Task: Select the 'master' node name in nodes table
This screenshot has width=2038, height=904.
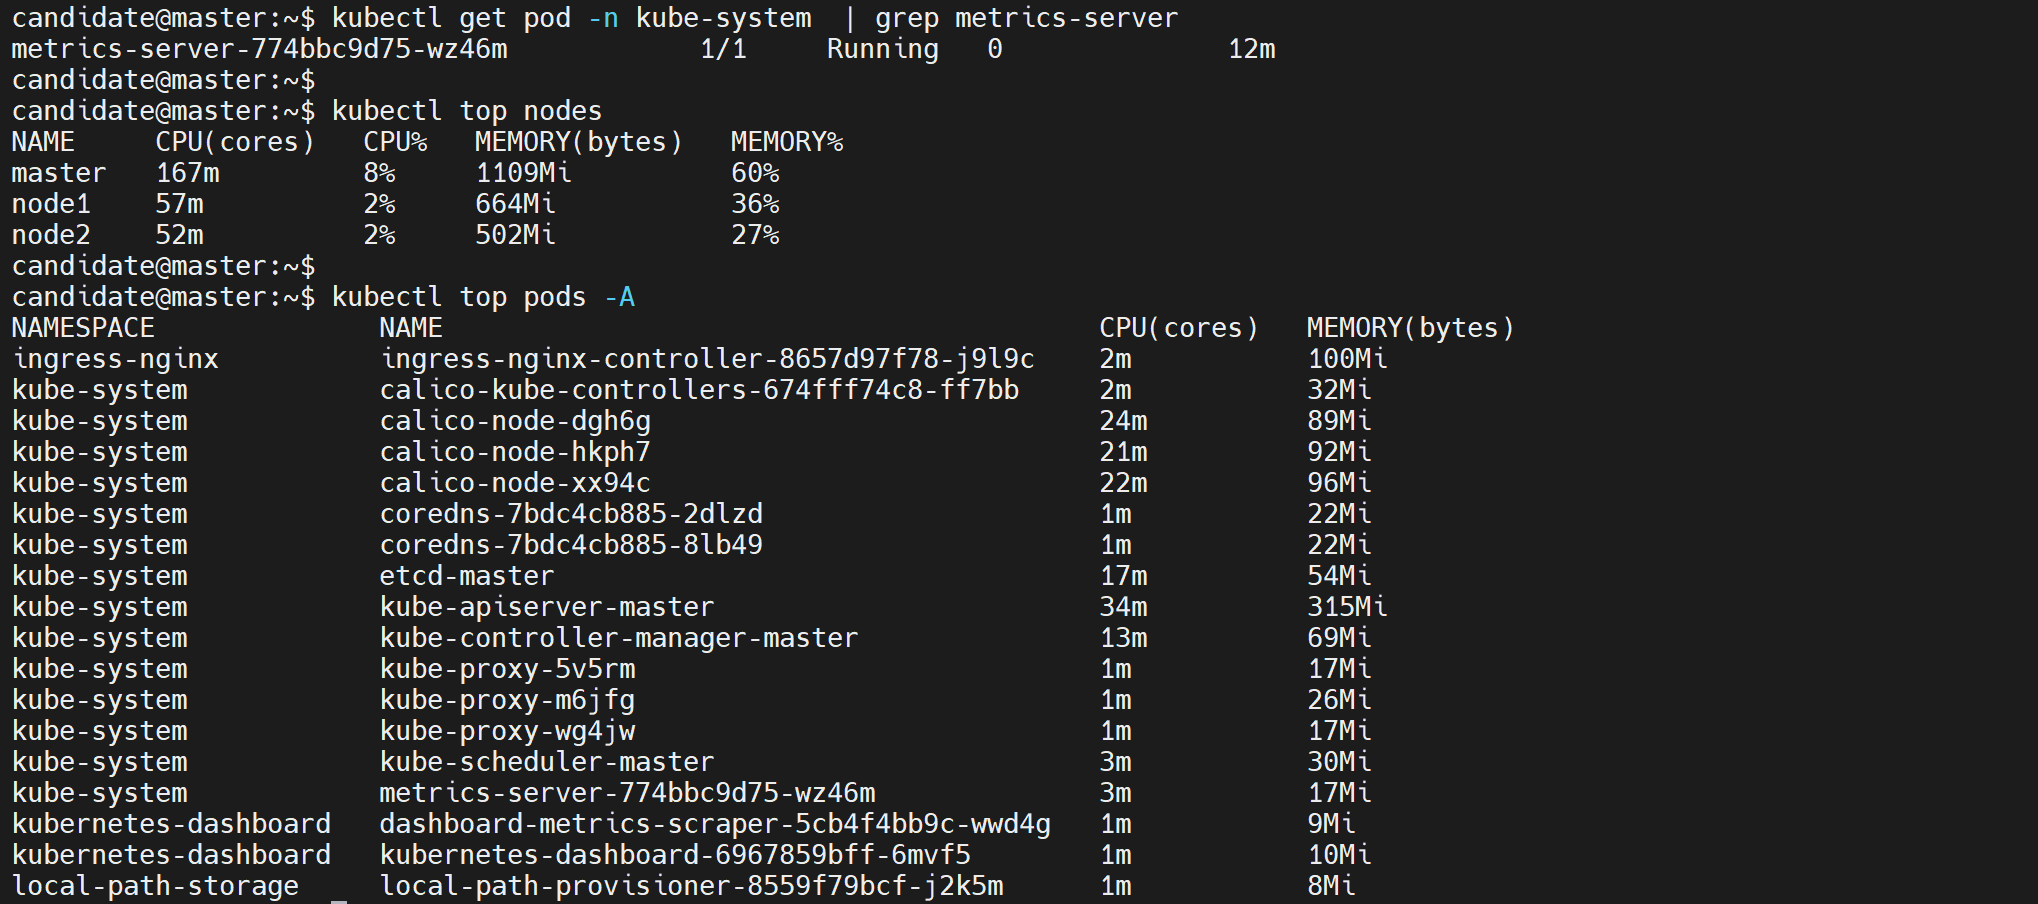Action: [59, 173]
